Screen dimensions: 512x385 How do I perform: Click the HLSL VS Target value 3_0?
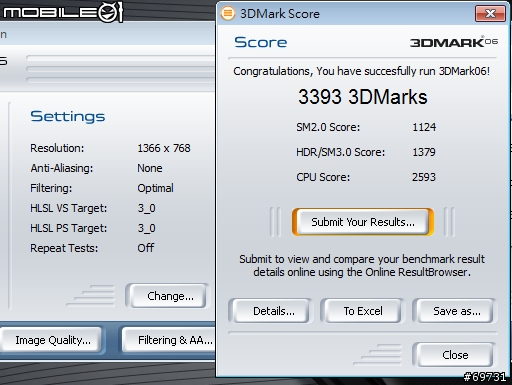pos(146,208)
